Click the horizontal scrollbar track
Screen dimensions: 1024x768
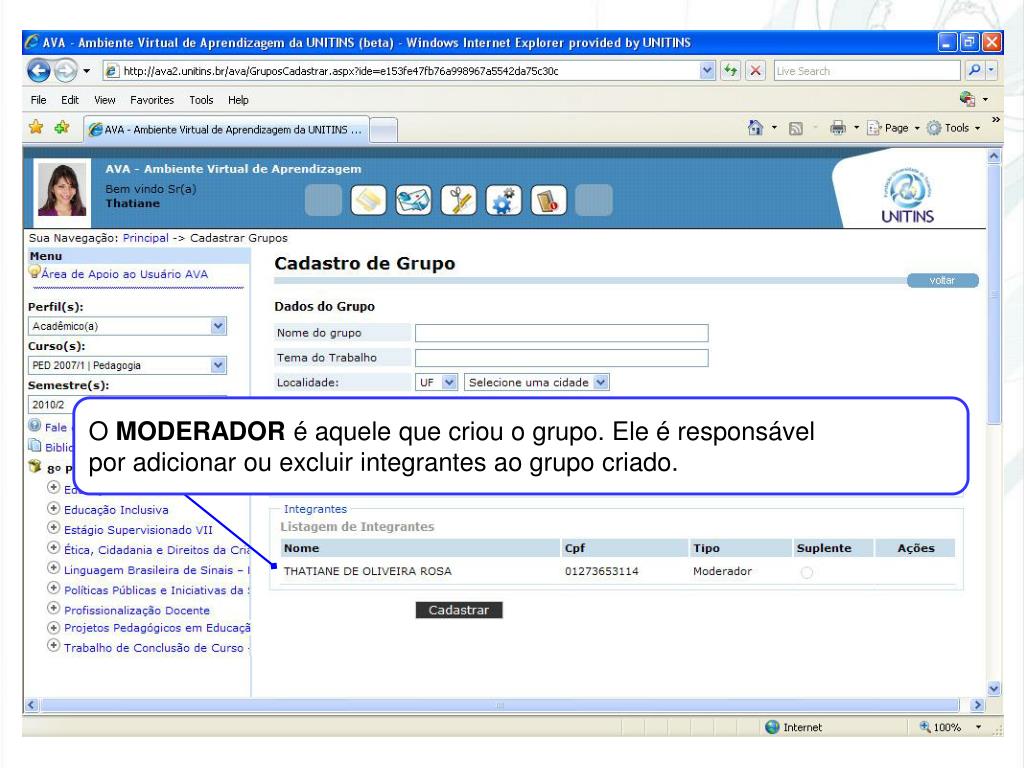[x=500, y=705]
